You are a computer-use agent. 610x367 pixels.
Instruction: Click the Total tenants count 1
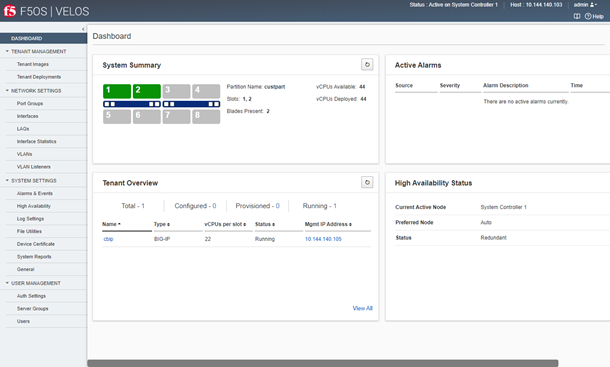coord(143,206)
